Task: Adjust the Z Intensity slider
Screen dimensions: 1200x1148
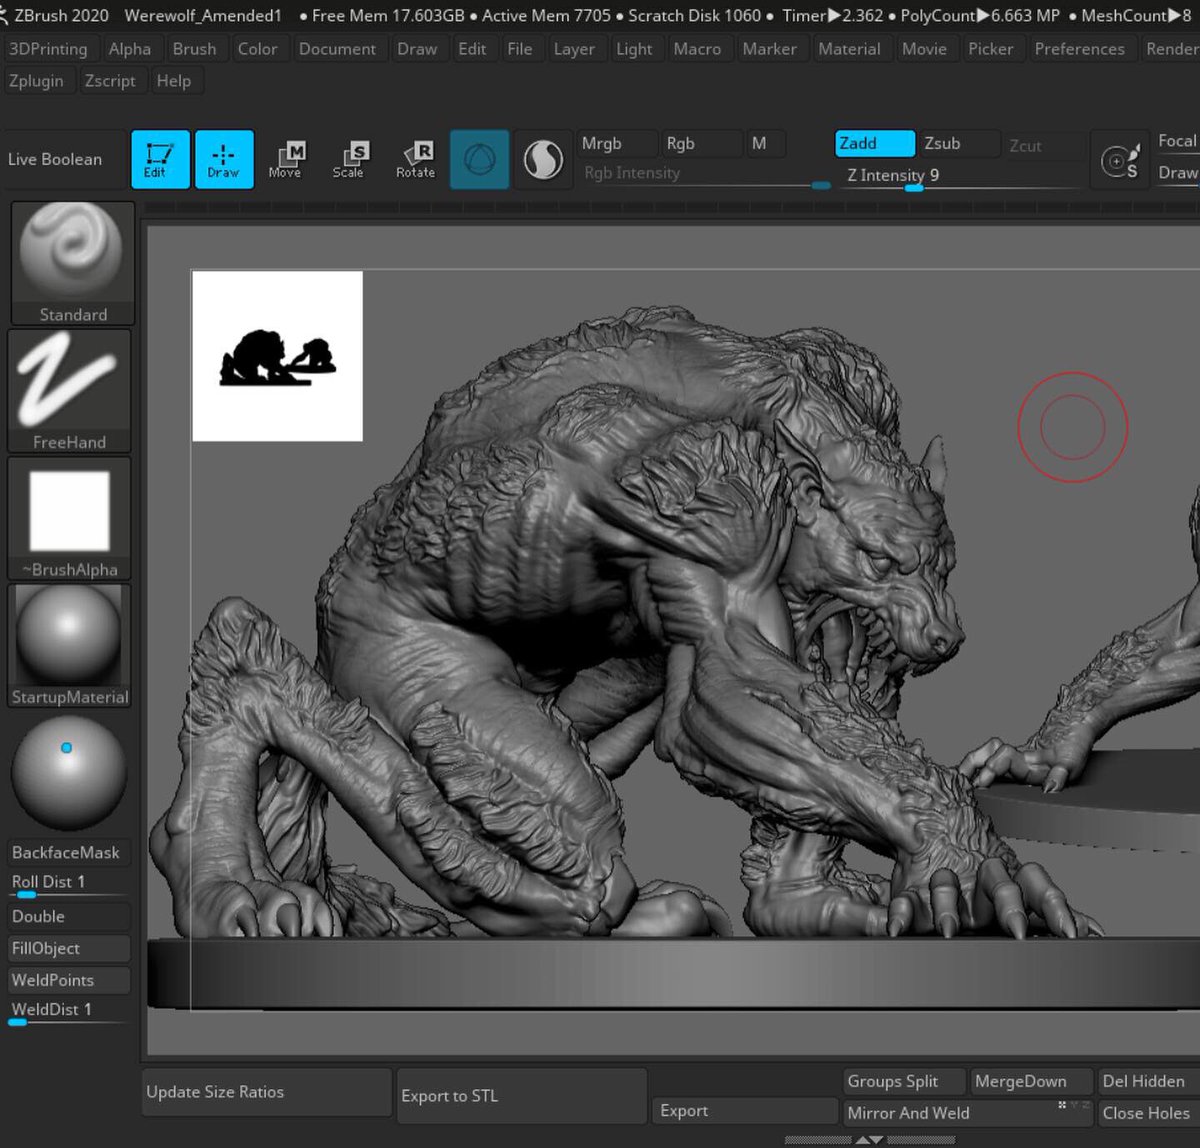Action: click(x=959, y=176)
